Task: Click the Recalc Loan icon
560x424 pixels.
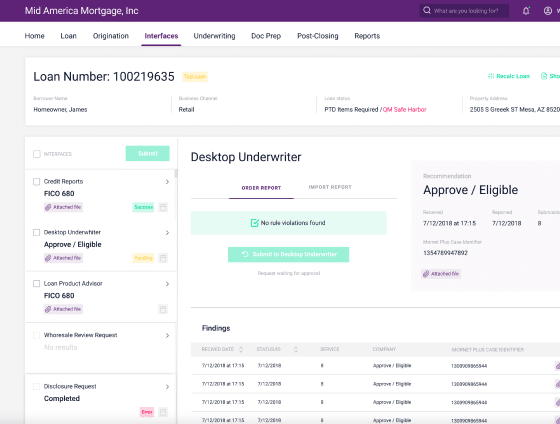Action: point(491,76)
